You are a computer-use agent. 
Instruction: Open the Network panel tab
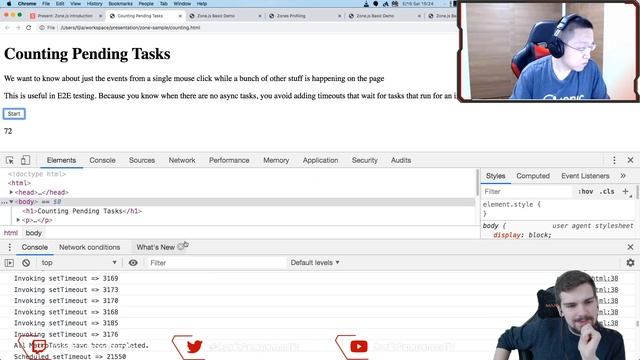182,160
